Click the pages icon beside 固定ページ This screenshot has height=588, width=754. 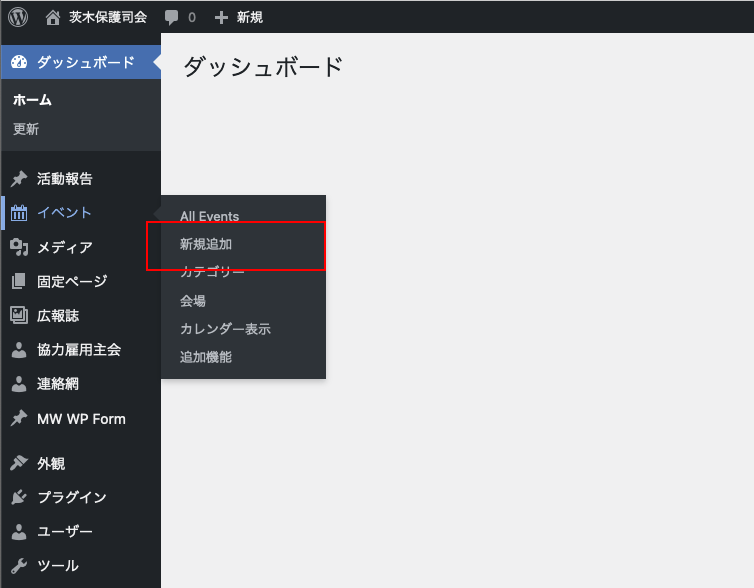pos(19,281)
